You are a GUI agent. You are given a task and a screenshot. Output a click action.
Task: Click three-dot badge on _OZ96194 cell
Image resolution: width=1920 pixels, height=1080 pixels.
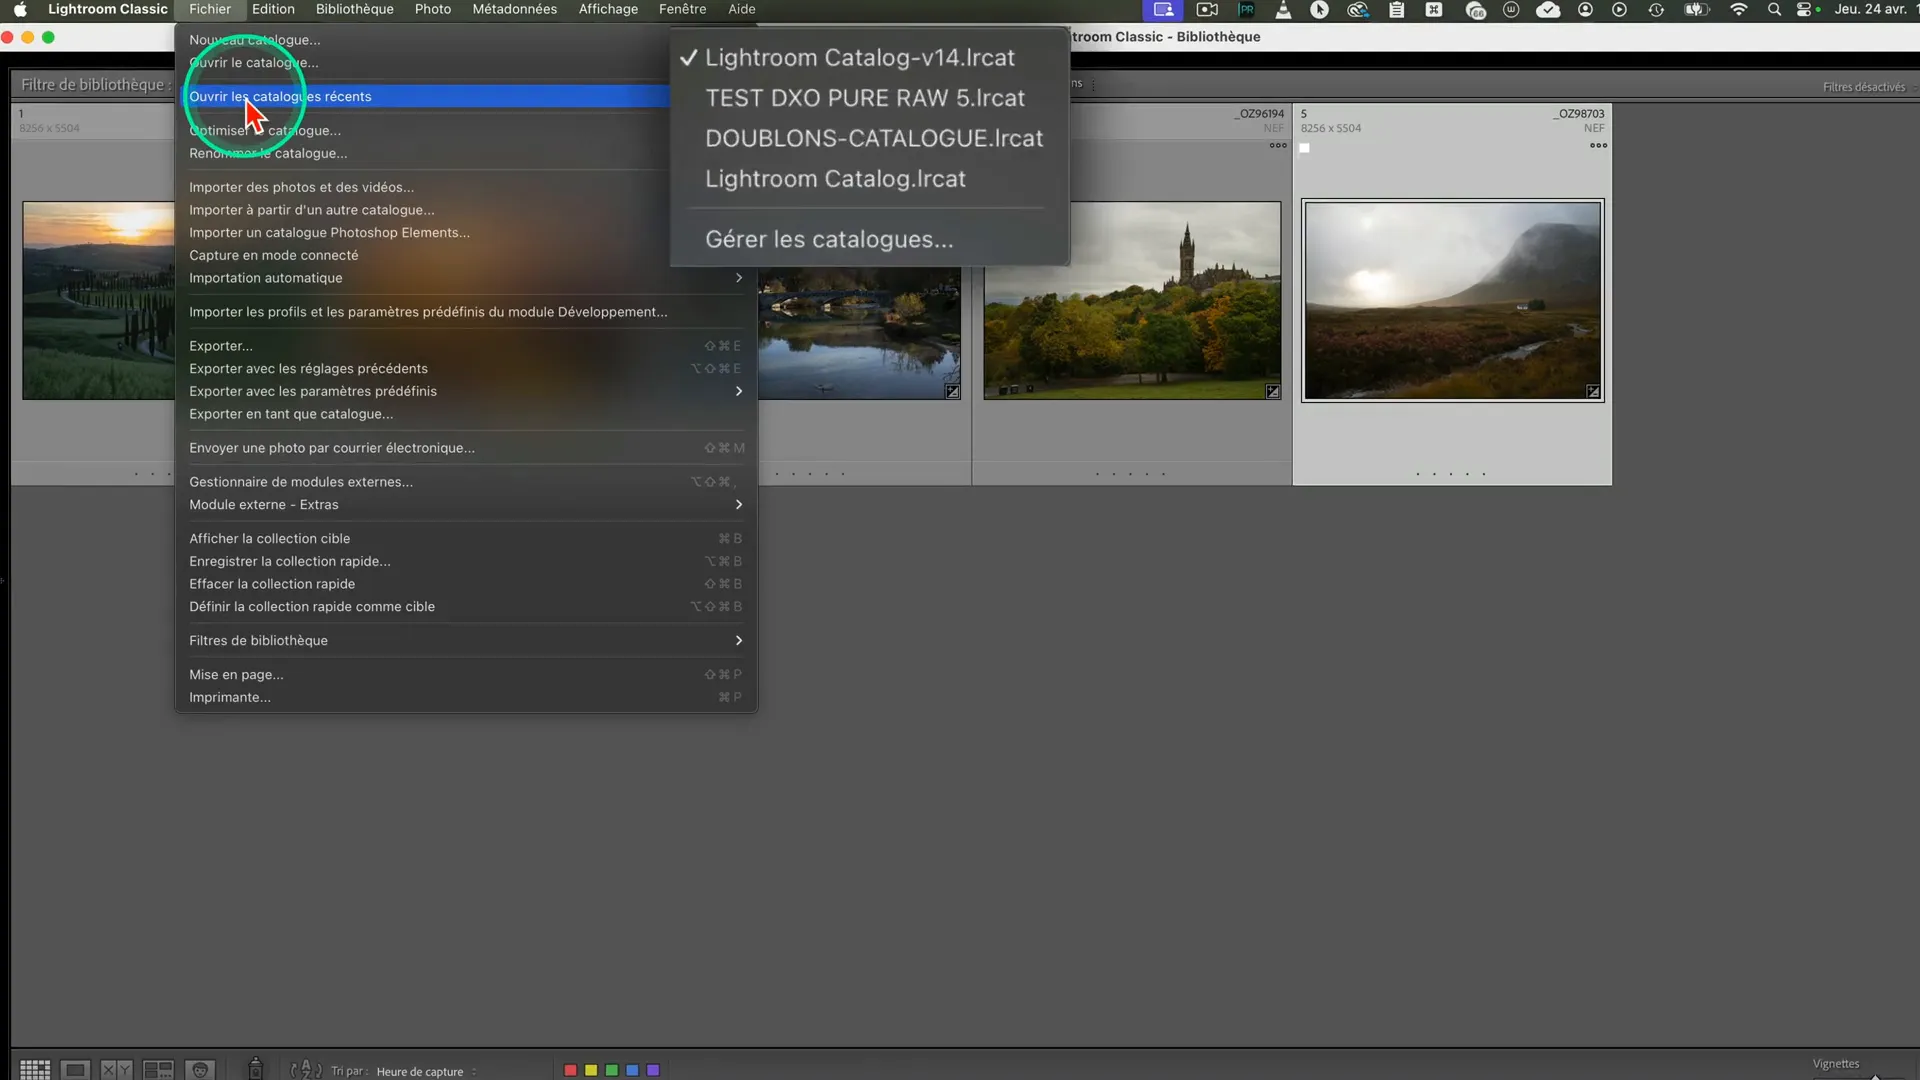1278,146
